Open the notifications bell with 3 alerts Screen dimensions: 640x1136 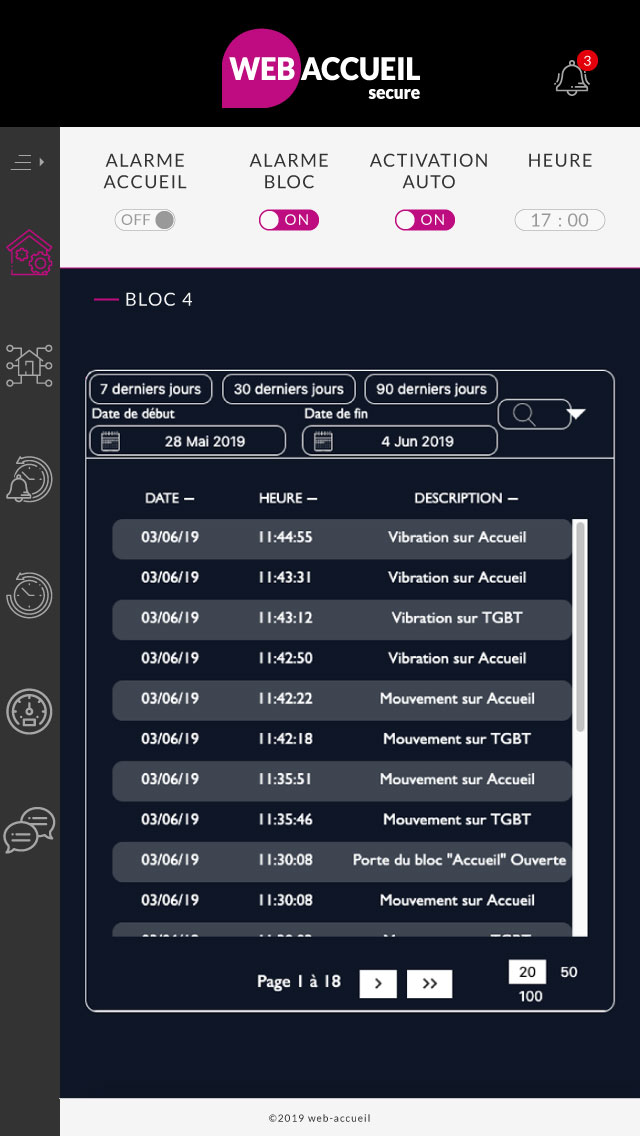click(575, 75)
